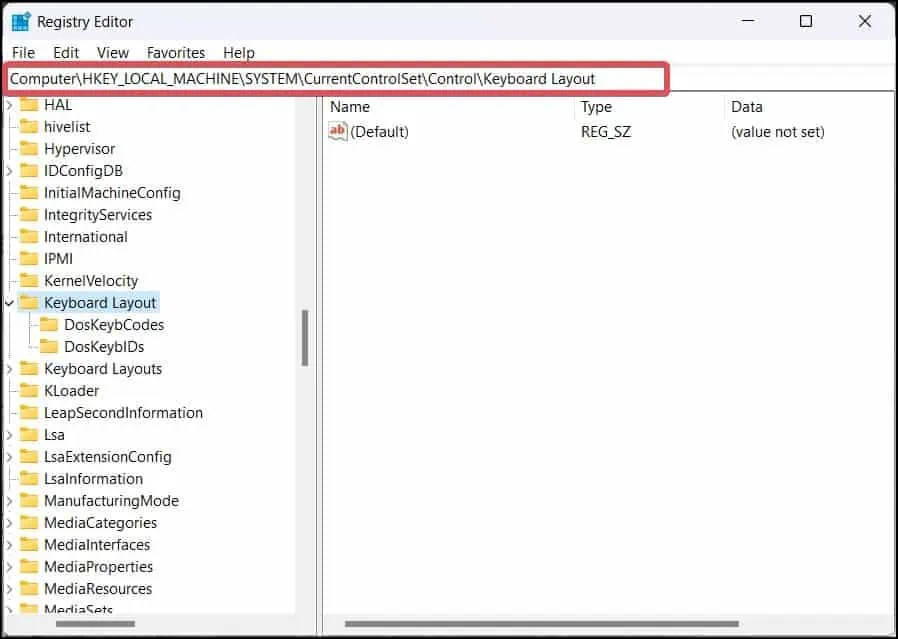The width and height of the screenshot is (898, 639).
Task: Select the MediaResources folder icon
Action: (29, 588)
